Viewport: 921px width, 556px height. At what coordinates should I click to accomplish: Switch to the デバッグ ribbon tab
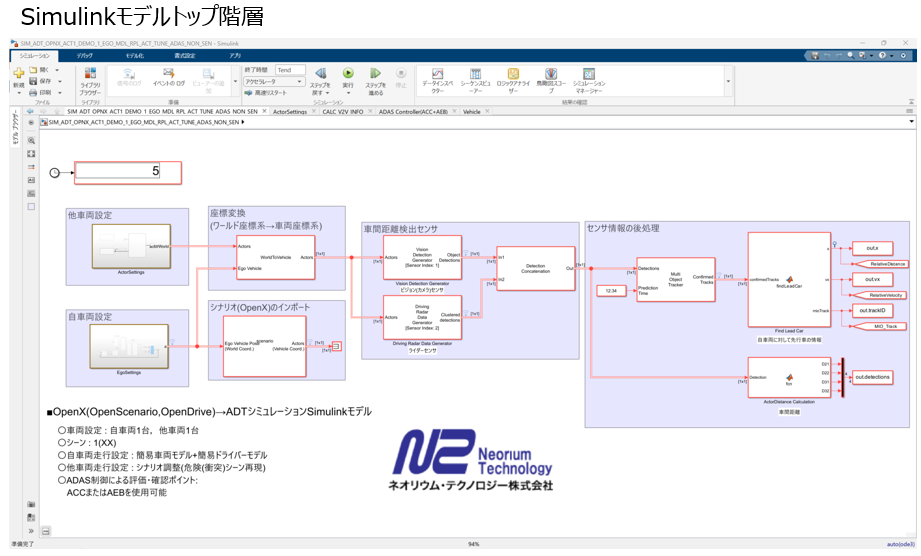coord(85,56)
